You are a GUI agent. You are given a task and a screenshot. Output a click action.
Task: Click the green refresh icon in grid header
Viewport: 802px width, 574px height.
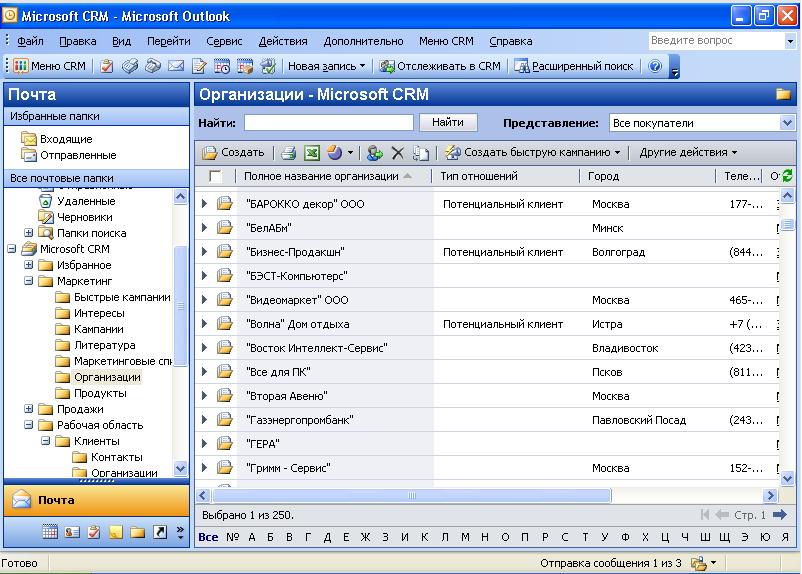click(x=787, y=176)
